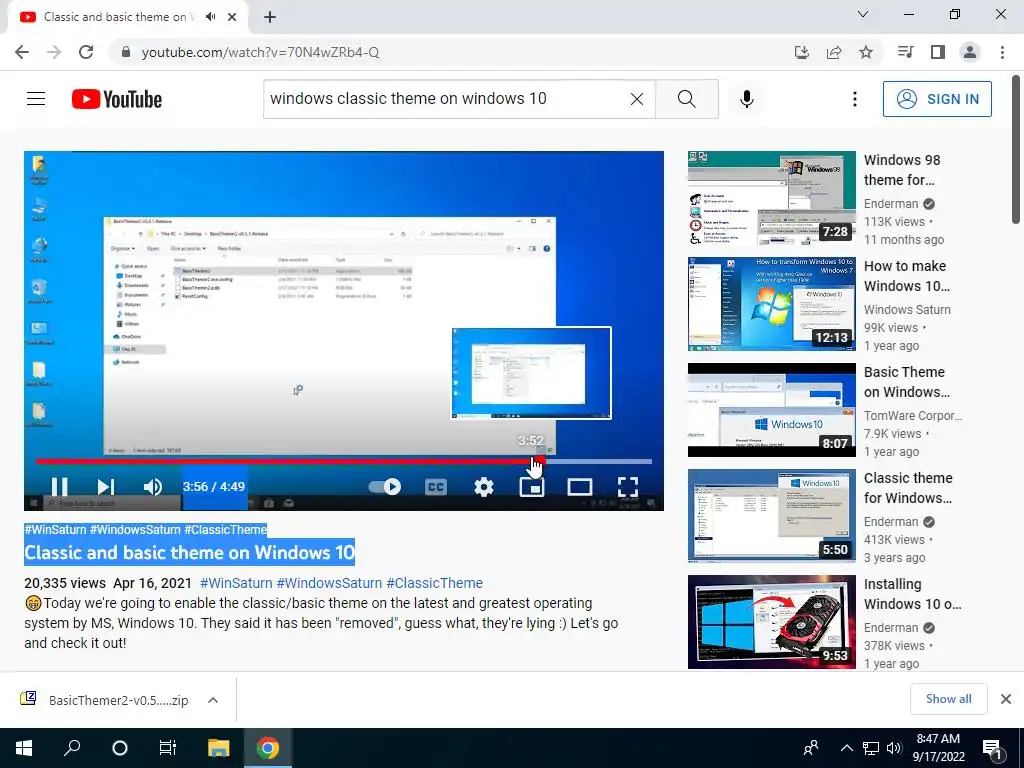The width and height of the screenshot is (1024, 768).
Task: Open notification center
Action: pos(992,748)
